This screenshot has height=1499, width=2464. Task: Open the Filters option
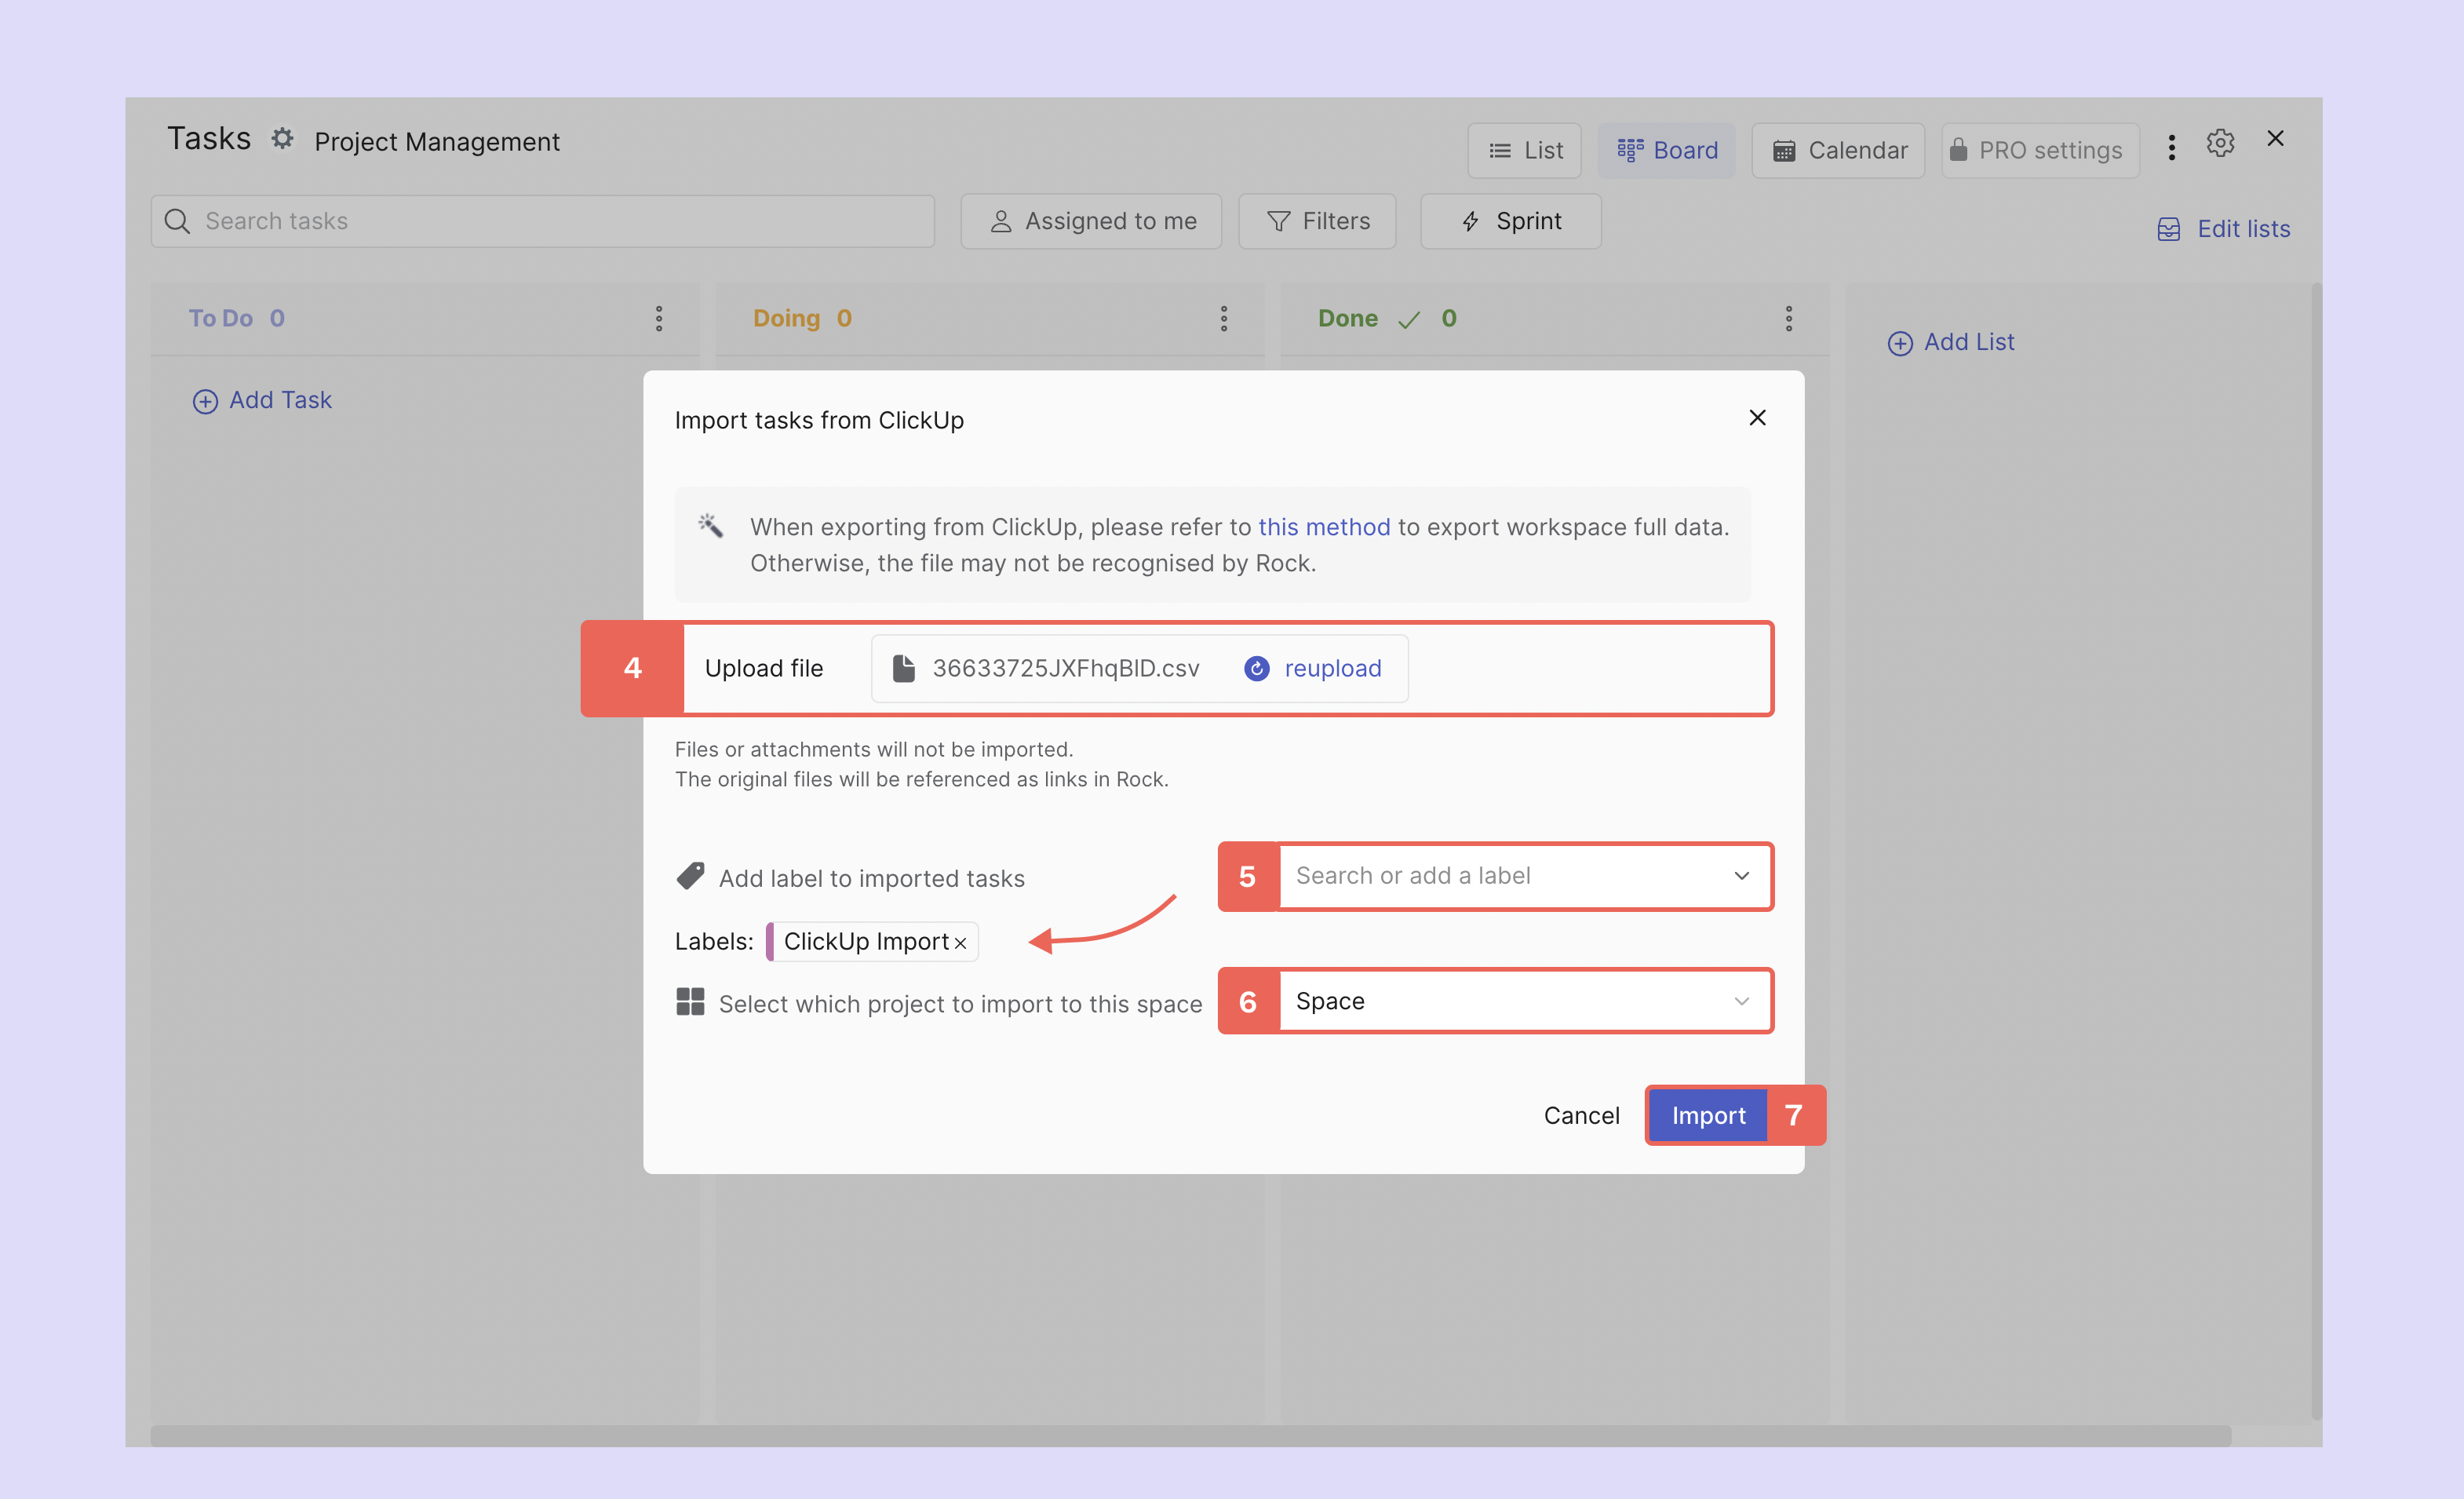pyautogui.click(x=1317, y=221)
